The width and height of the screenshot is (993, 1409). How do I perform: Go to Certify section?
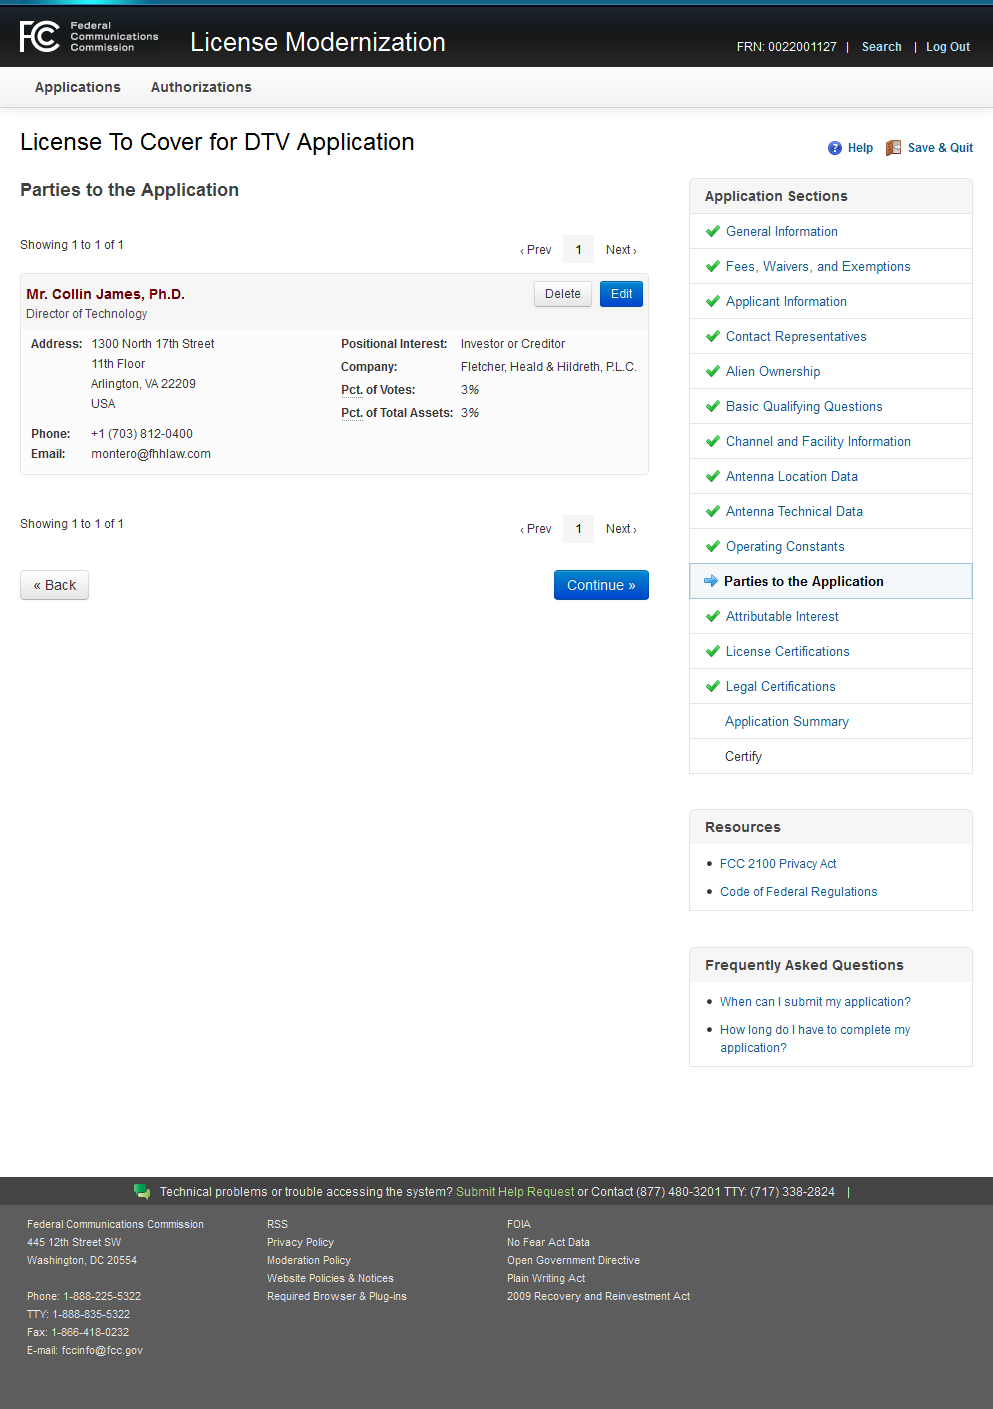tap(743, 756)
